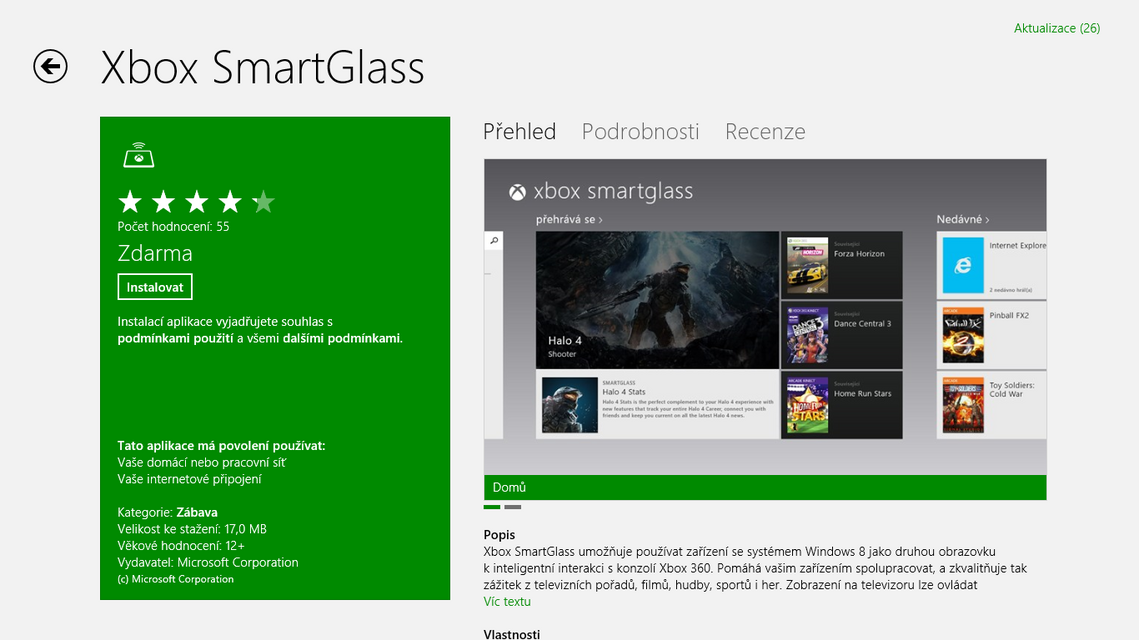Image resolution: width=1139 pixels, height=640 pixels.
Task: Click the Xbox logo in the screenshot
Action: 517,192
